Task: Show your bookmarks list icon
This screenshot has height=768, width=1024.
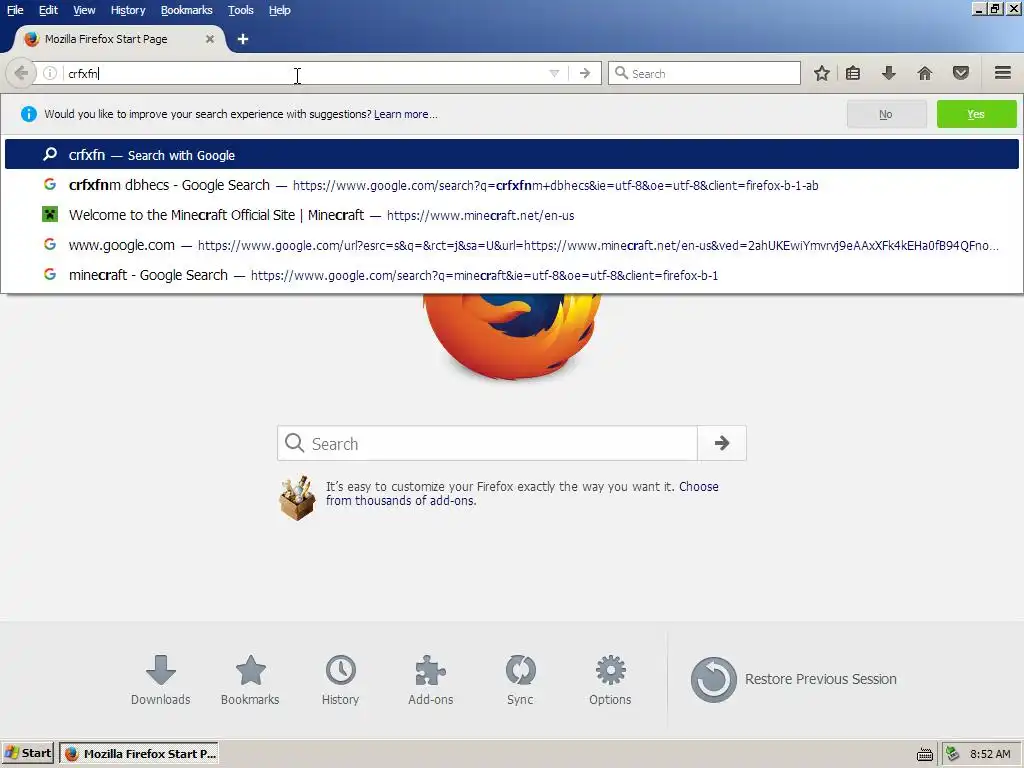Action: pyautogui.click(x=852, y=73)
